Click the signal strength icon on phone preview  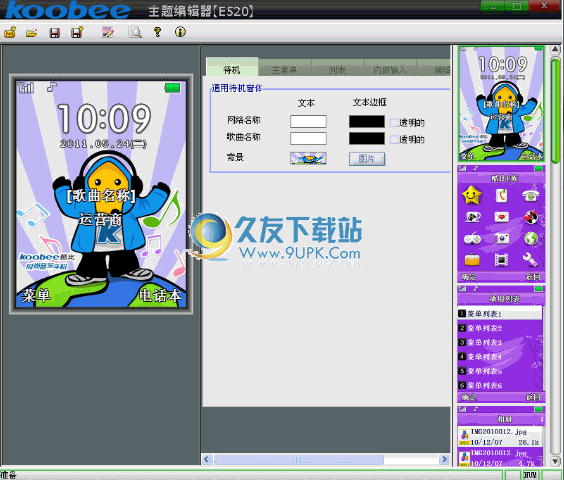26,87
